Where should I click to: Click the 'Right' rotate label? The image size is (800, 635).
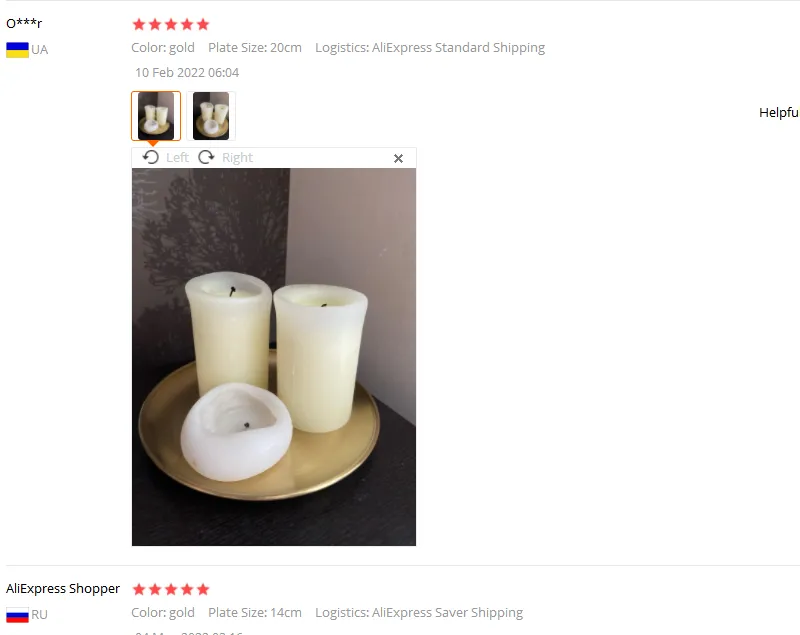tap(237, 158)
